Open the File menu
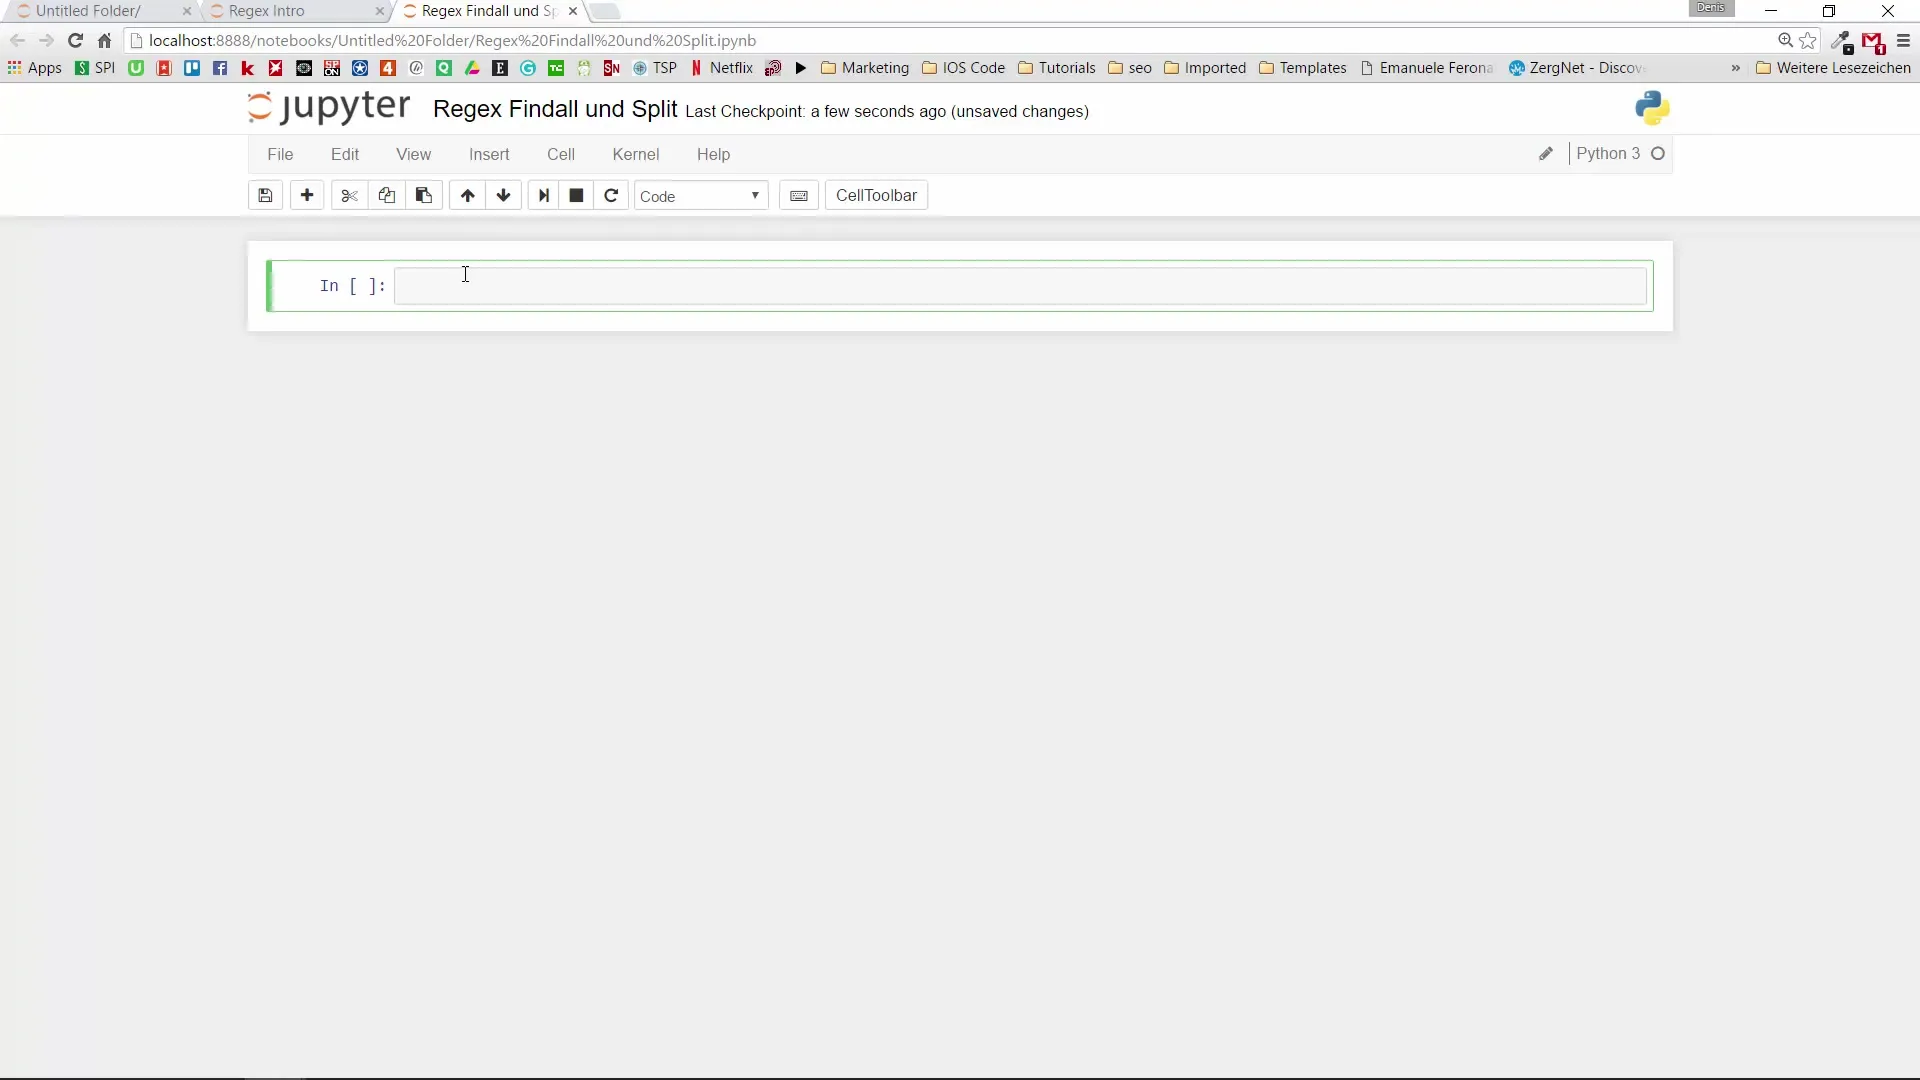Viewport: 1920px width, 1080px height. tap(280, 154)
